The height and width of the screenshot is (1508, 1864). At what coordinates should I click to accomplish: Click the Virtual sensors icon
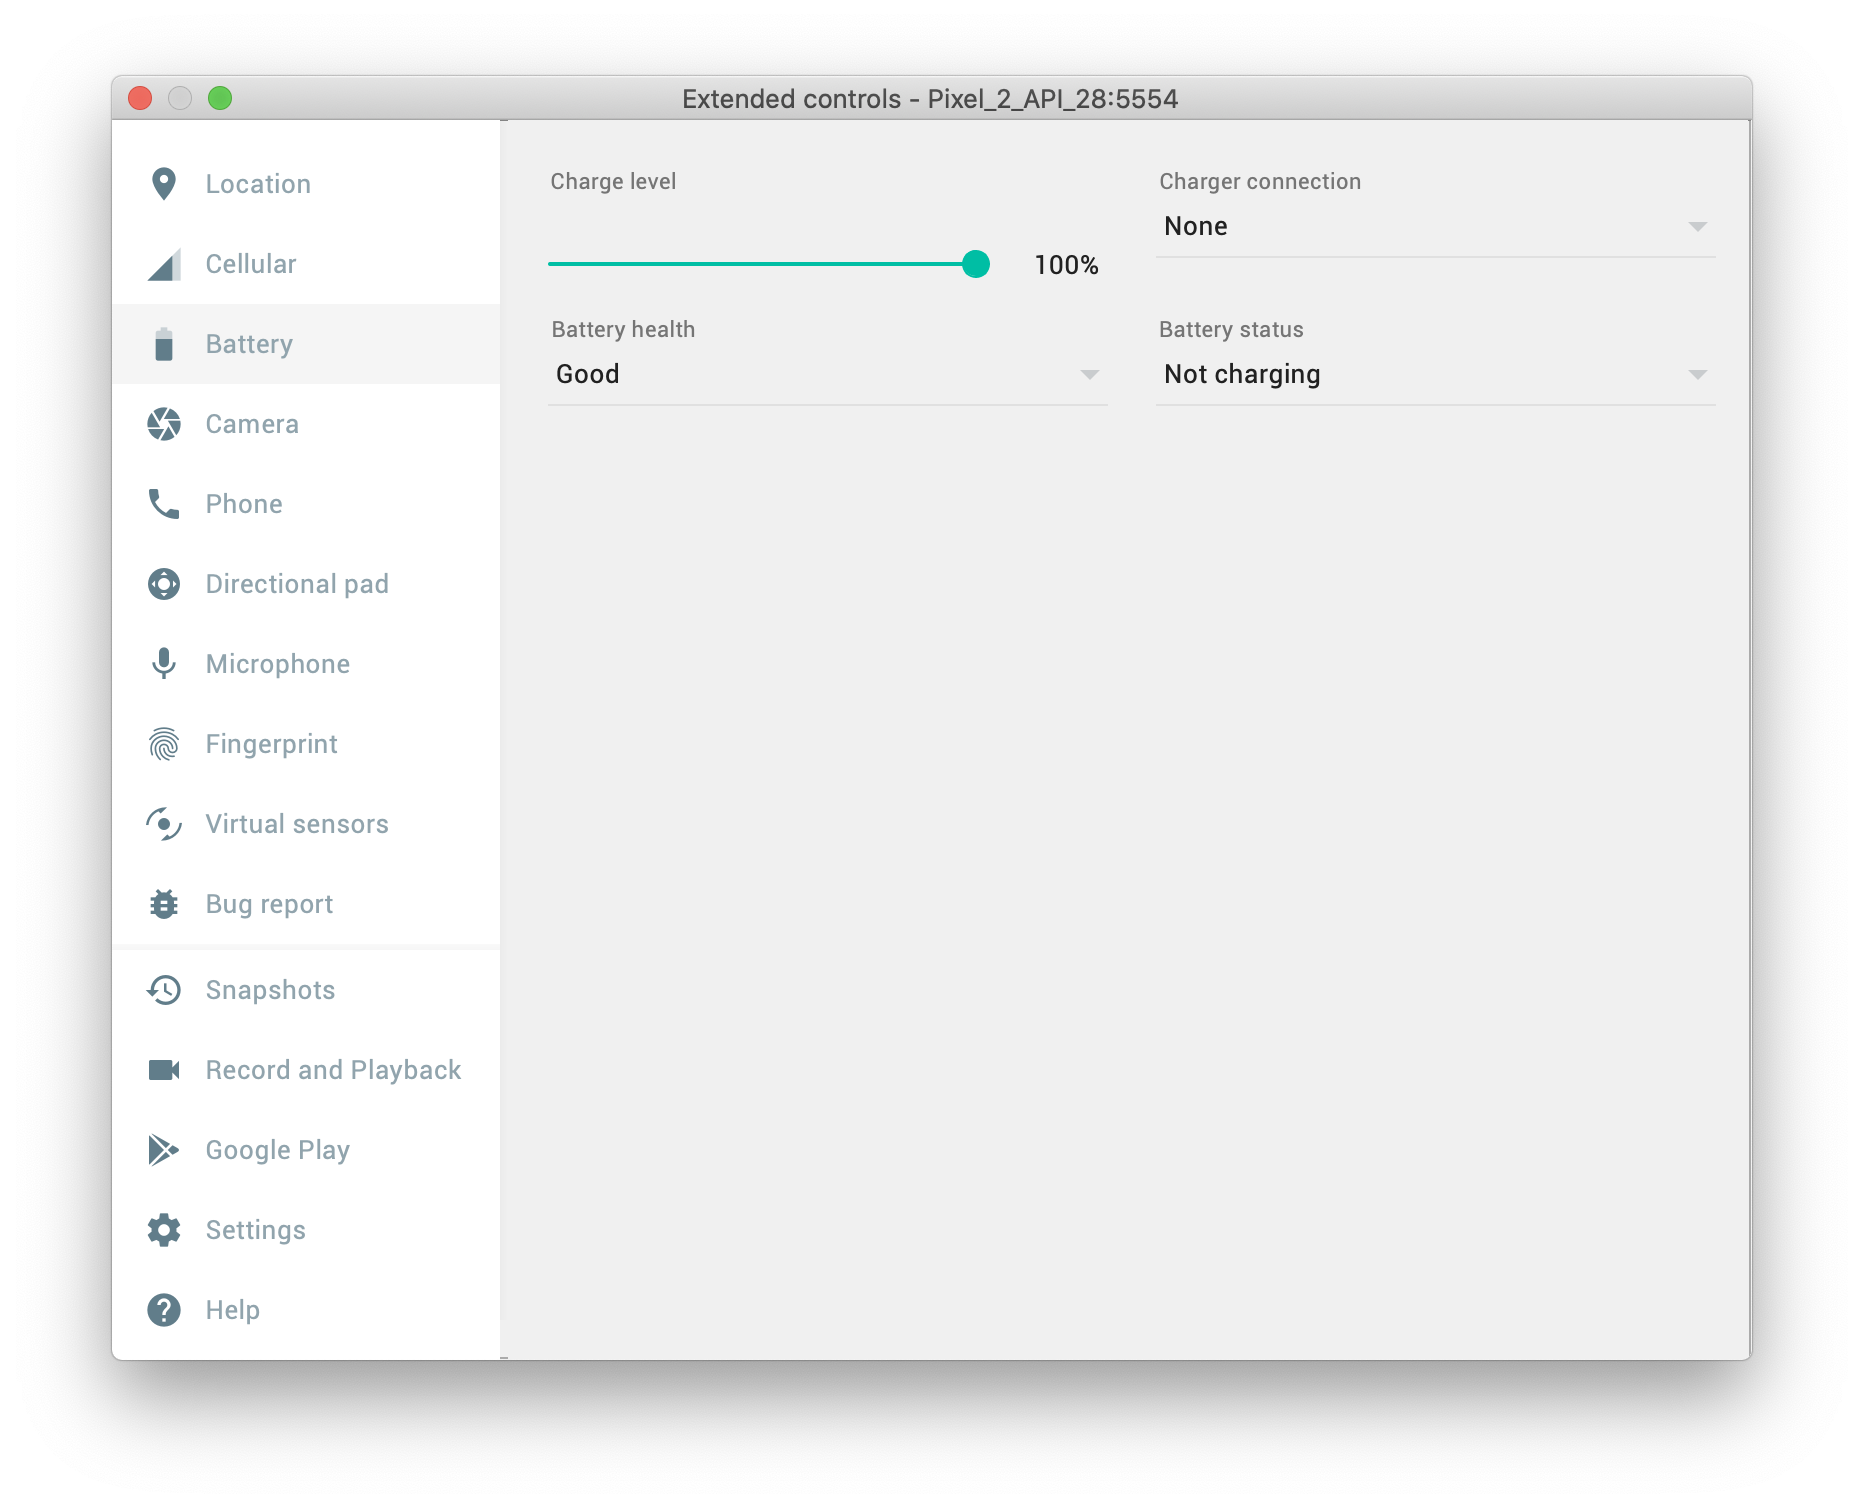tap(164, 824)
